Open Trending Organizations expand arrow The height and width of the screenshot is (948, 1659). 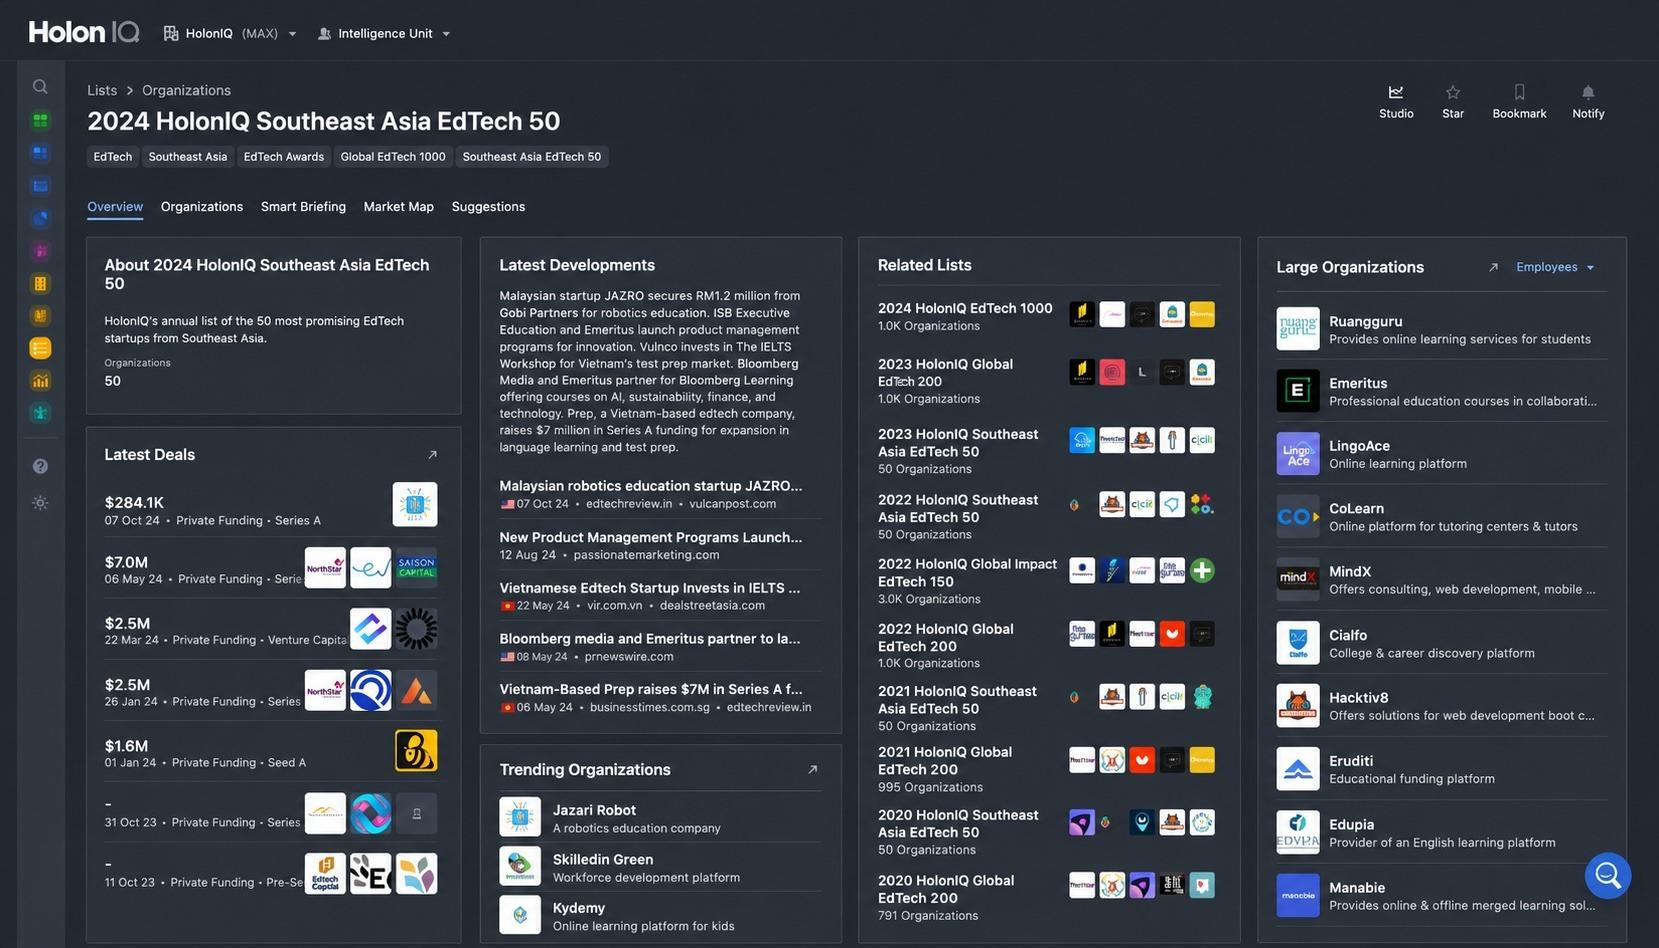pyautogui.click(x=812, y=770)
